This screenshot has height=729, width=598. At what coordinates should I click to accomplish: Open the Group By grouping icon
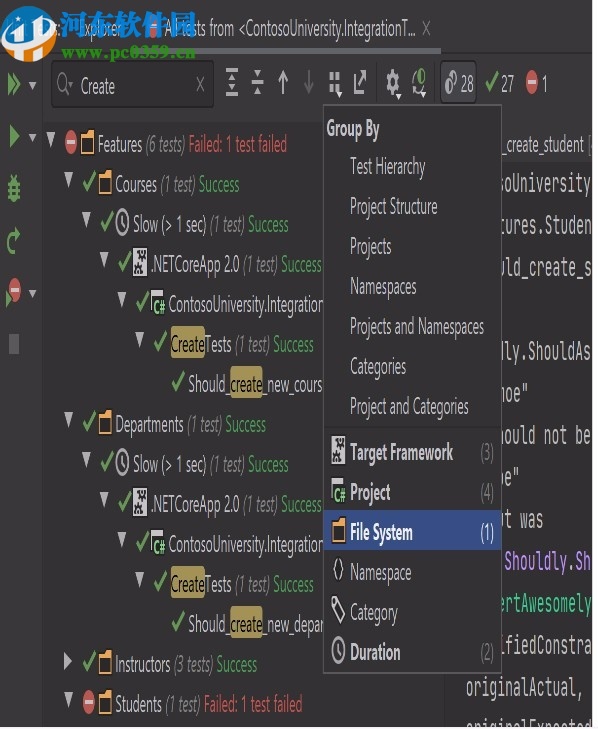pos(335,84)
